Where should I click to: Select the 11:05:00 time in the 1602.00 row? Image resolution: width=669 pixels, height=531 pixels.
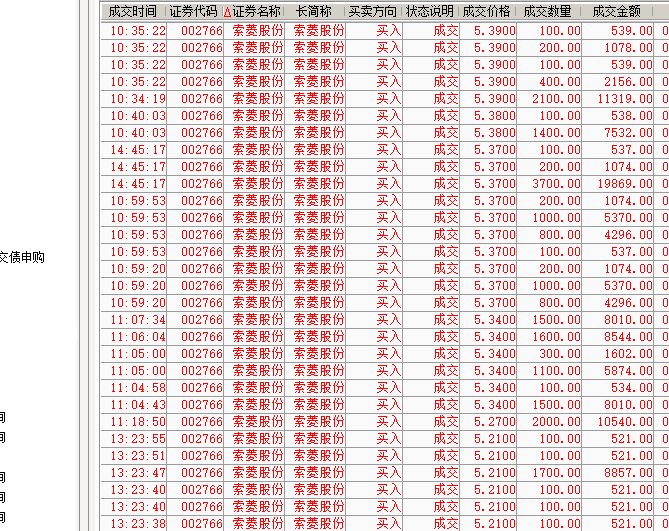(134, 354)
